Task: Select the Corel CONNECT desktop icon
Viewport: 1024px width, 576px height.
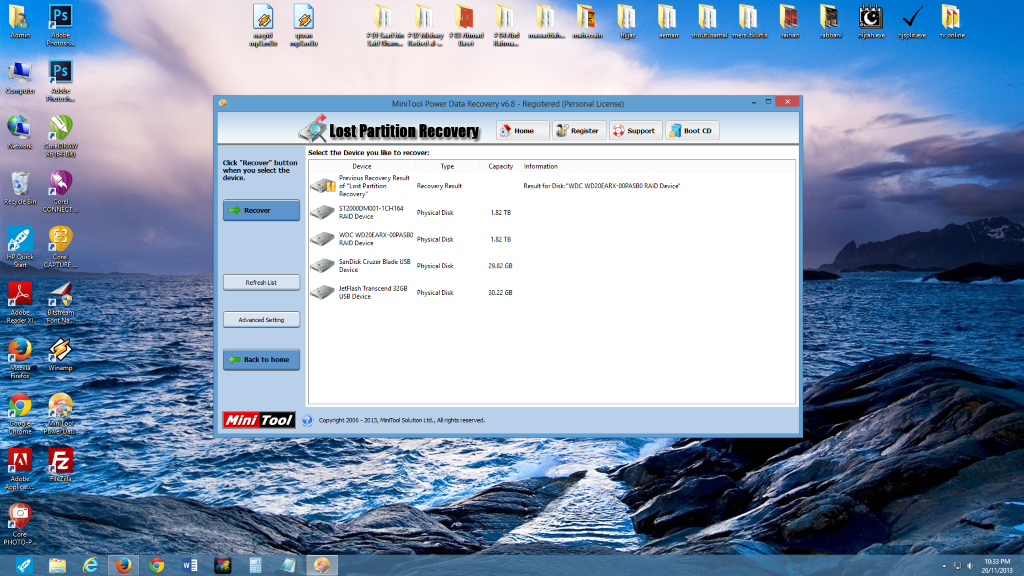Action: click(x=60, y=192)
